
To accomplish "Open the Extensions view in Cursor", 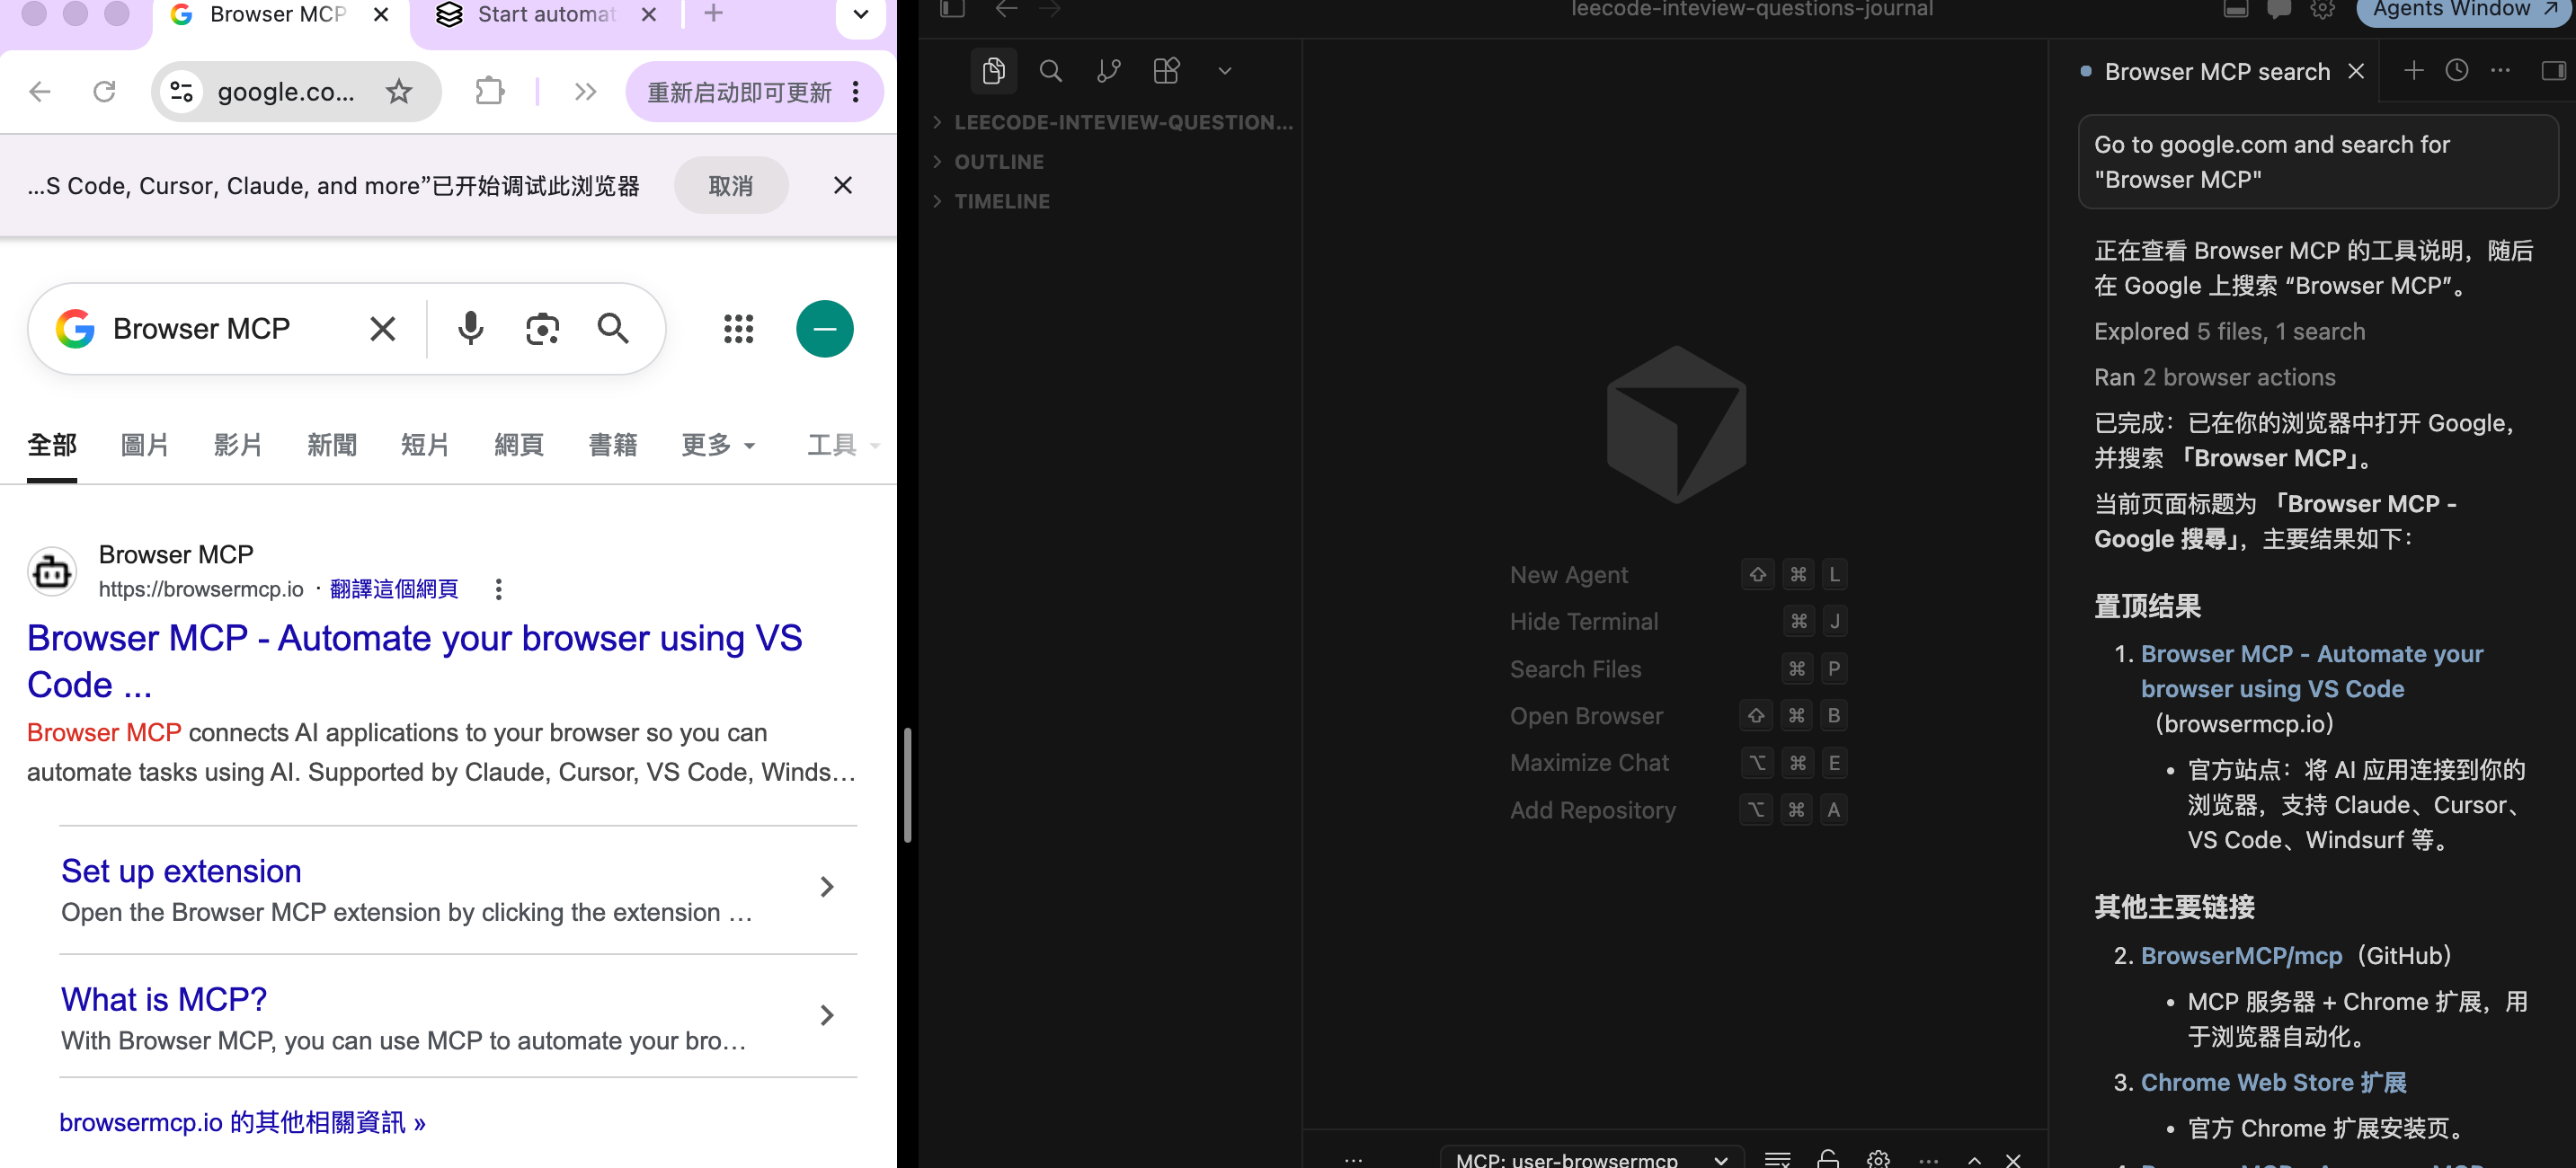I will point(1166,71).
